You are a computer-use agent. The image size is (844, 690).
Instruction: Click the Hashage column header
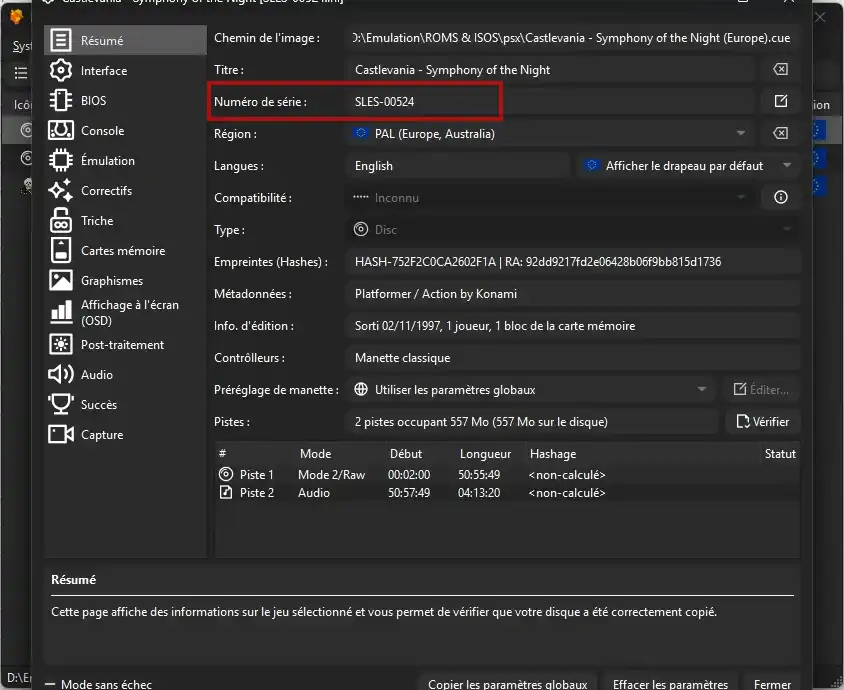553,454
